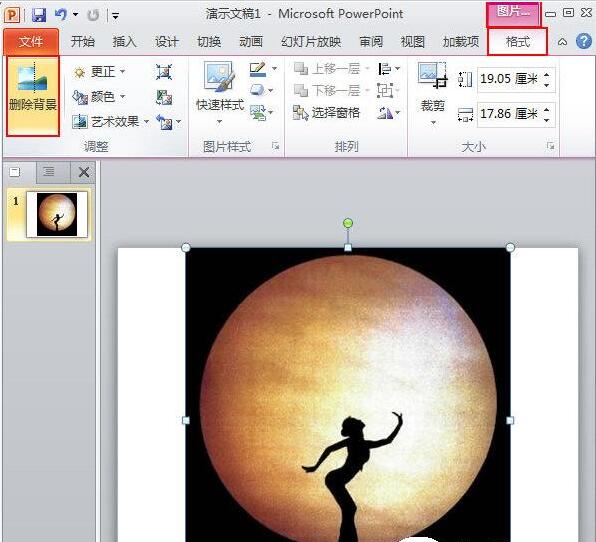Click the PowerPoint application icon
The image size is (596, 542).
click(x=12, y=15)
